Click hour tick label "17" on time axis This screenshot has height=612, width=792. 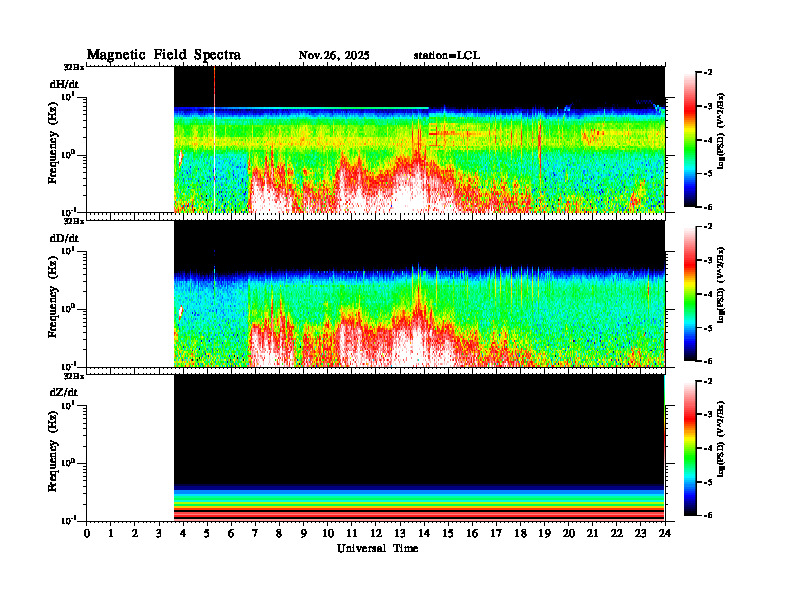coord(497,534)
